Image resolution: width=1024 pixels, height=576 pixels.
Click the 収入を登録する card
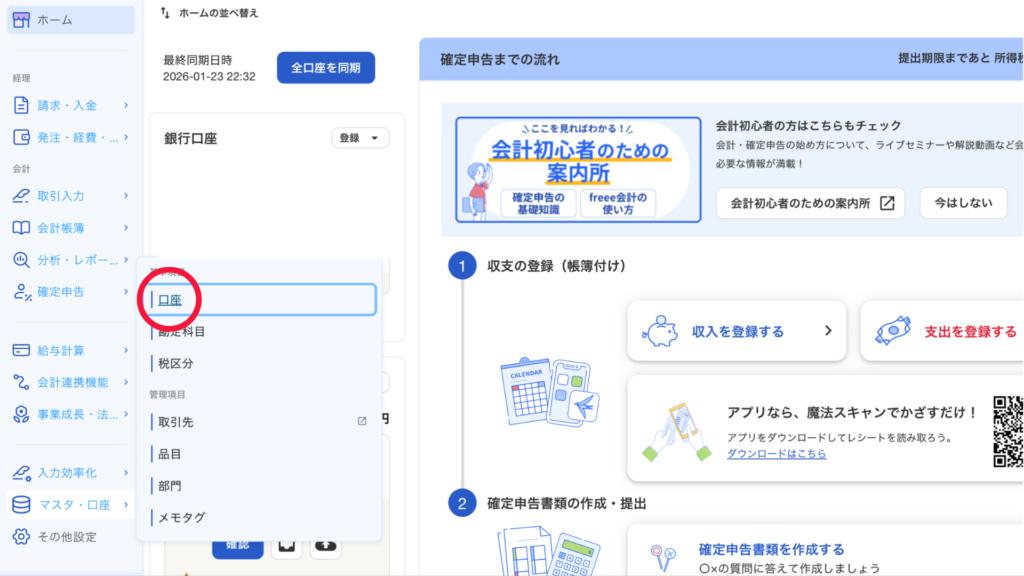click(736, 331)
